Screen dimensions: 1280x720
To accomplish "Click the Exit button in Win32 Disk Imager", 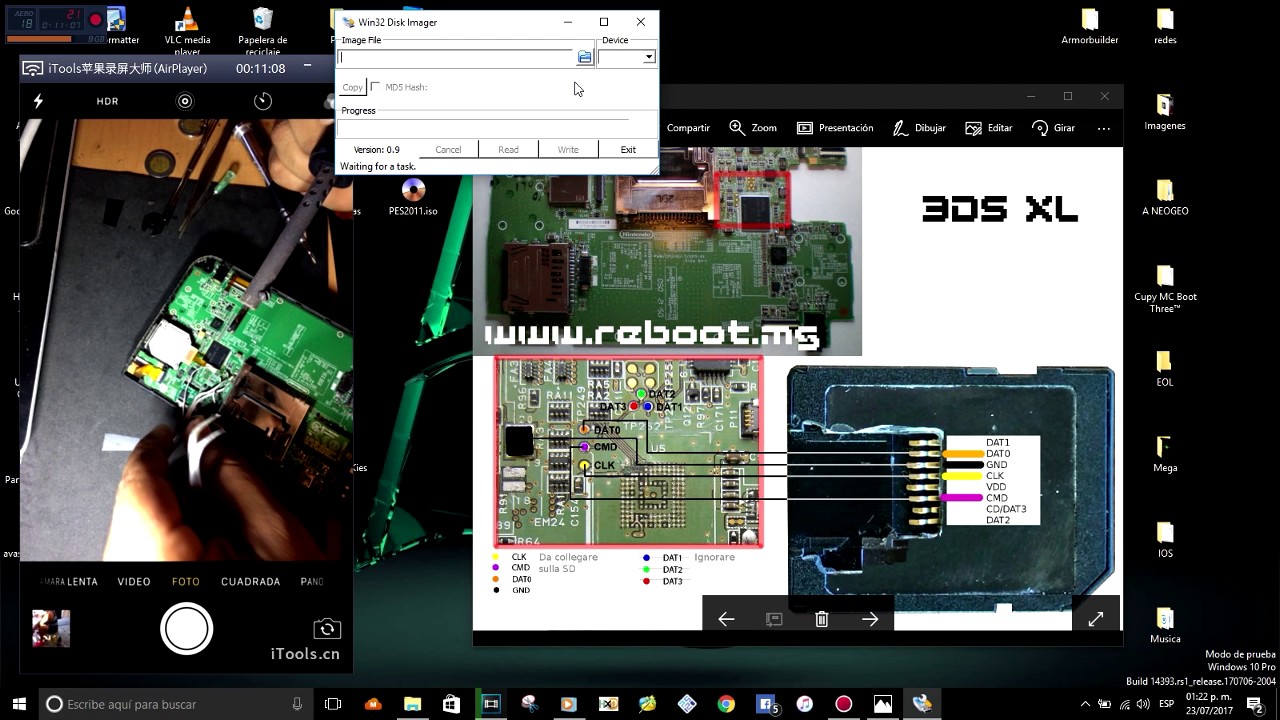I will pos(628,150).
